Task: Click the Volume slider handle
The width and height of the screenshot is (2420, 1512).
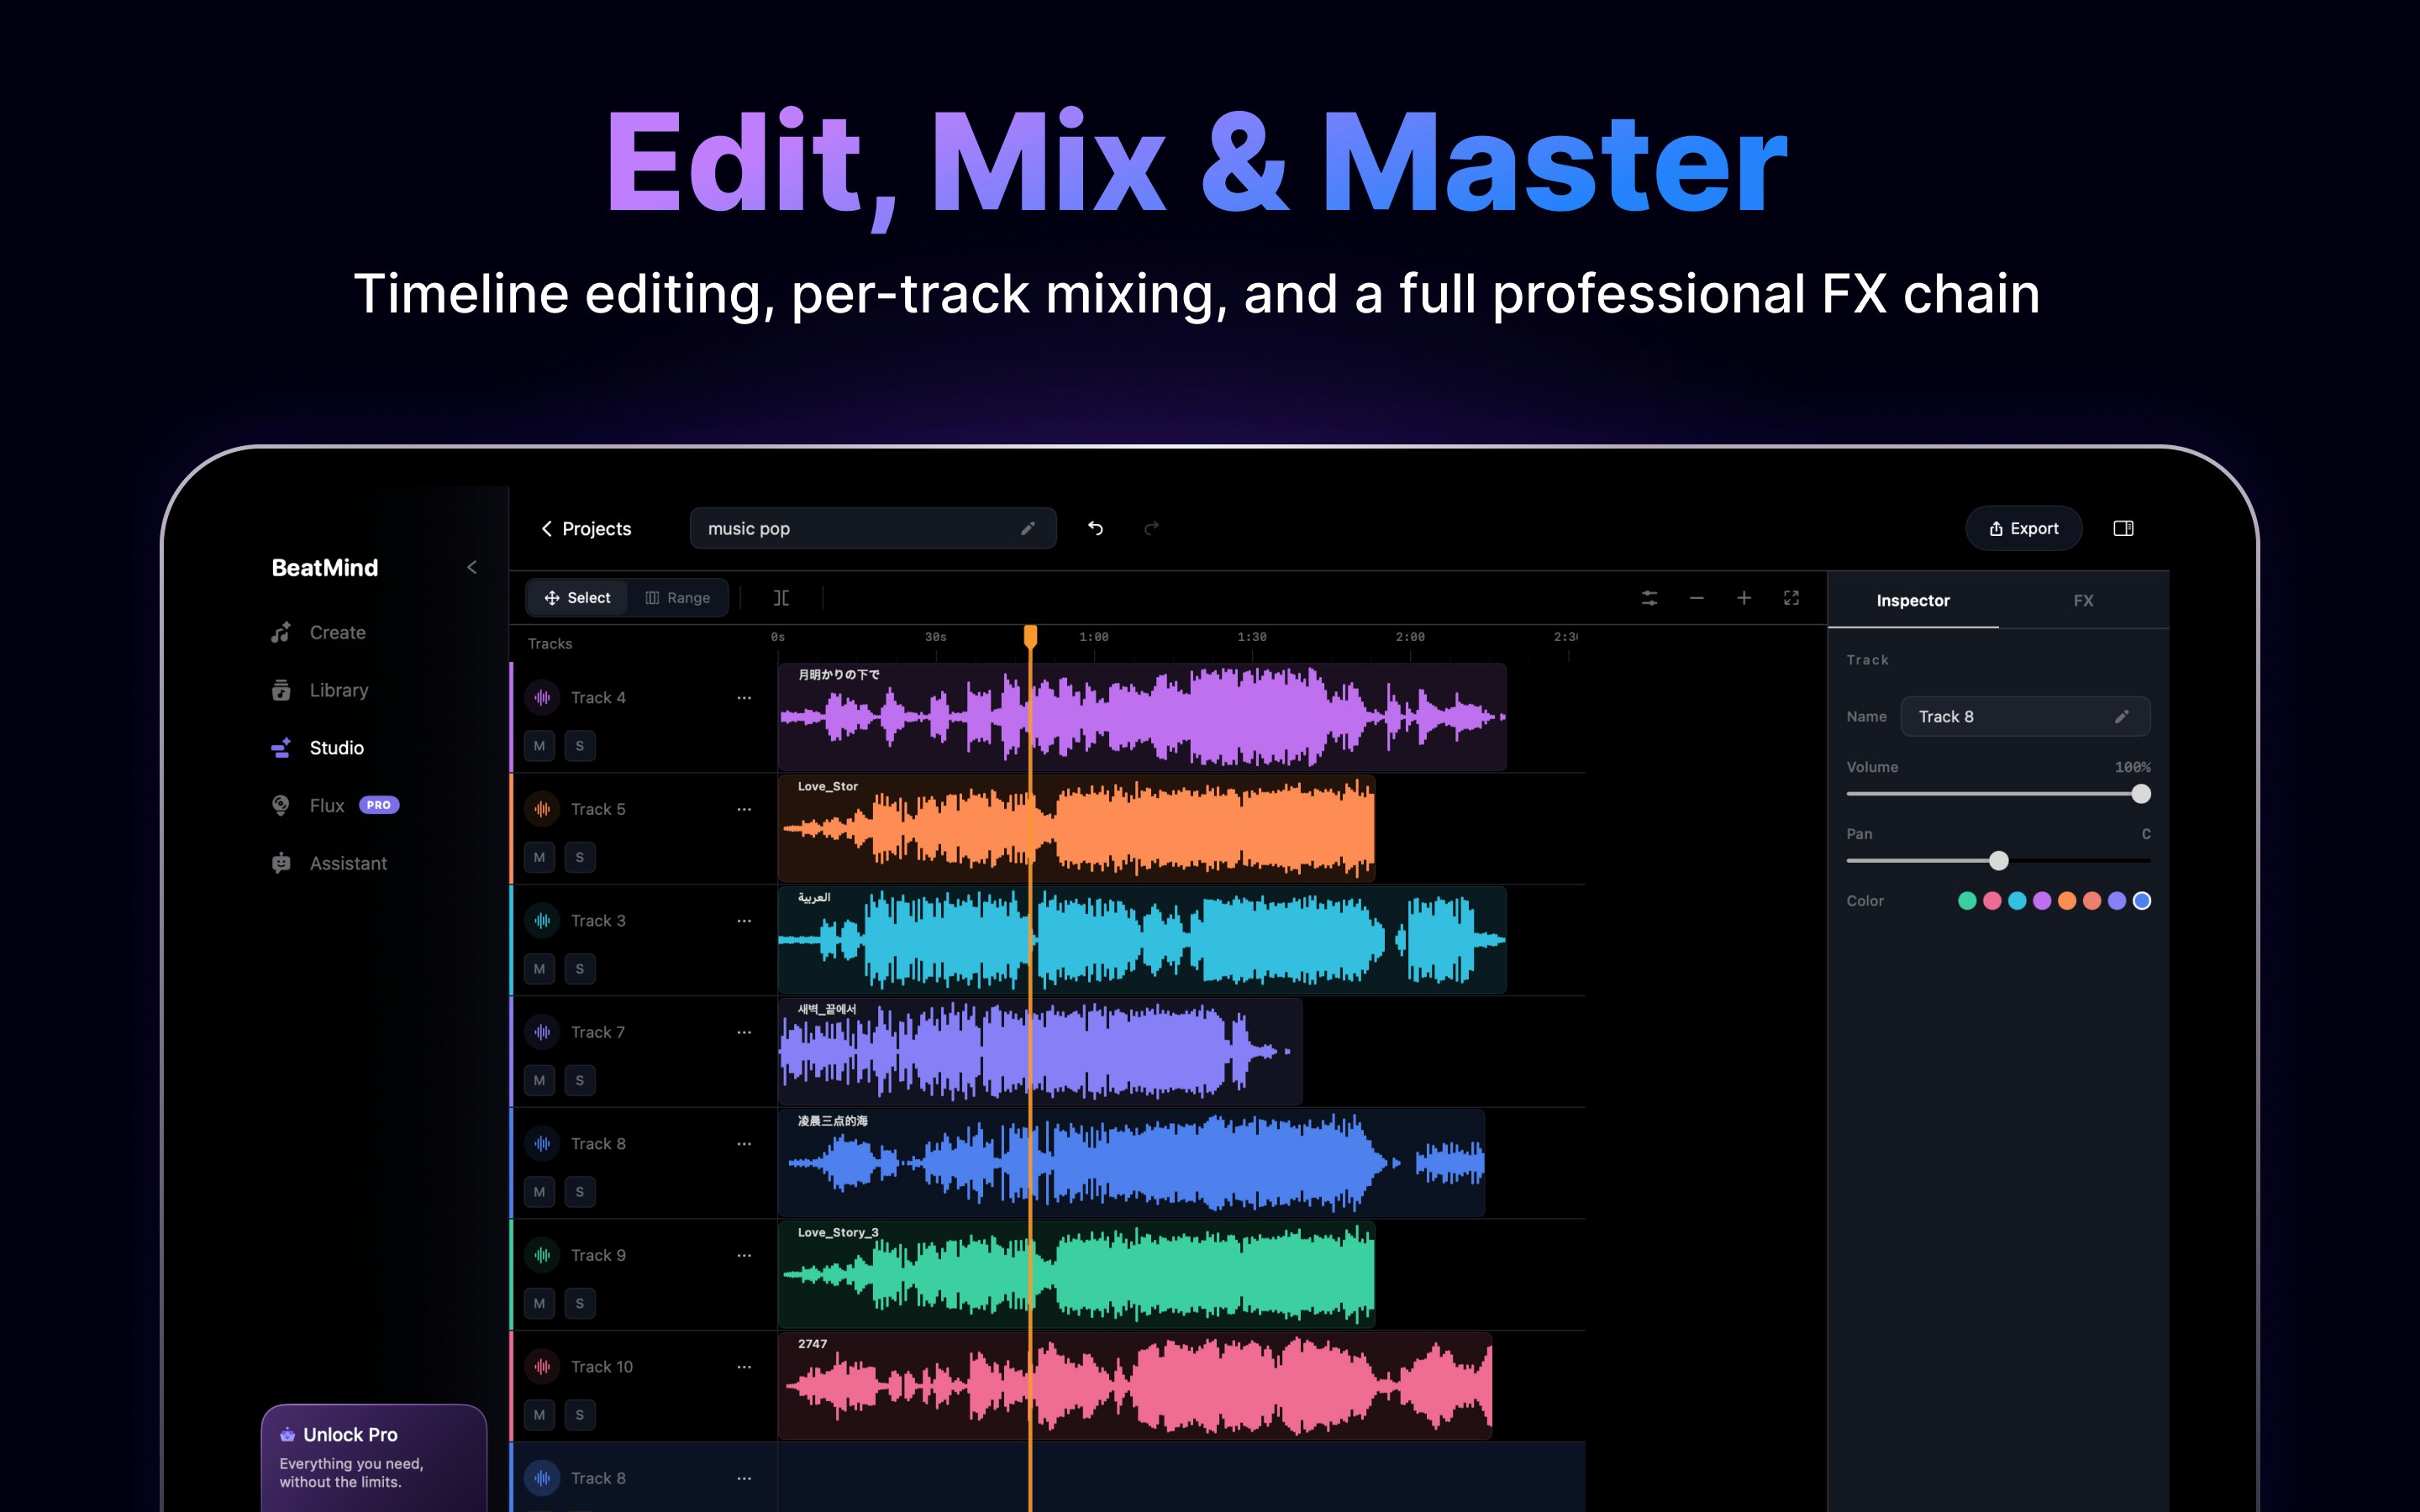Action: click(x=2140, y=794)
